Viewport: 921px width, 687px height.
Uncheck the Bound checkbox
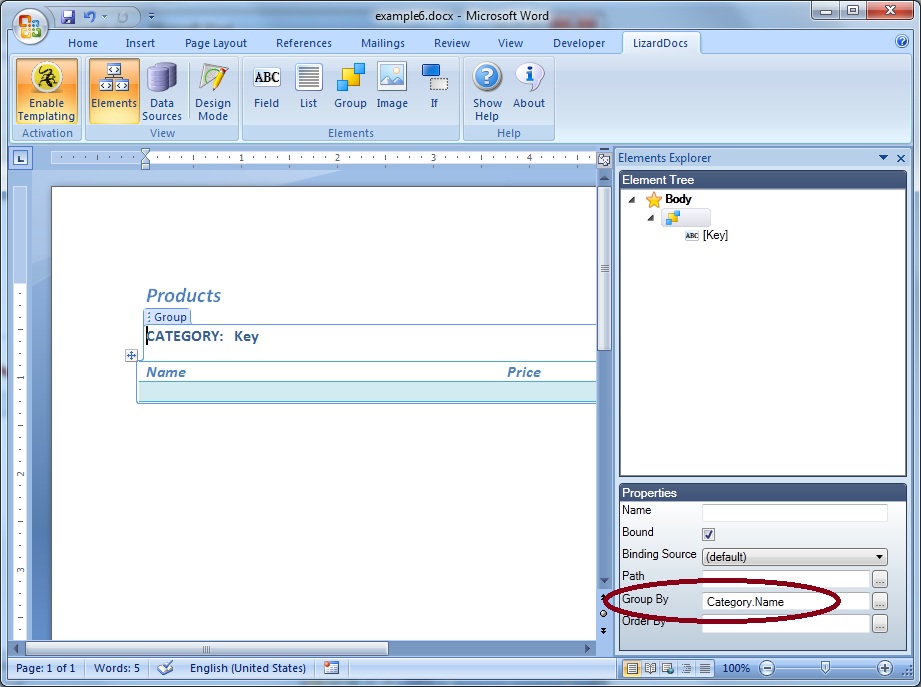(x=709, y=535)
